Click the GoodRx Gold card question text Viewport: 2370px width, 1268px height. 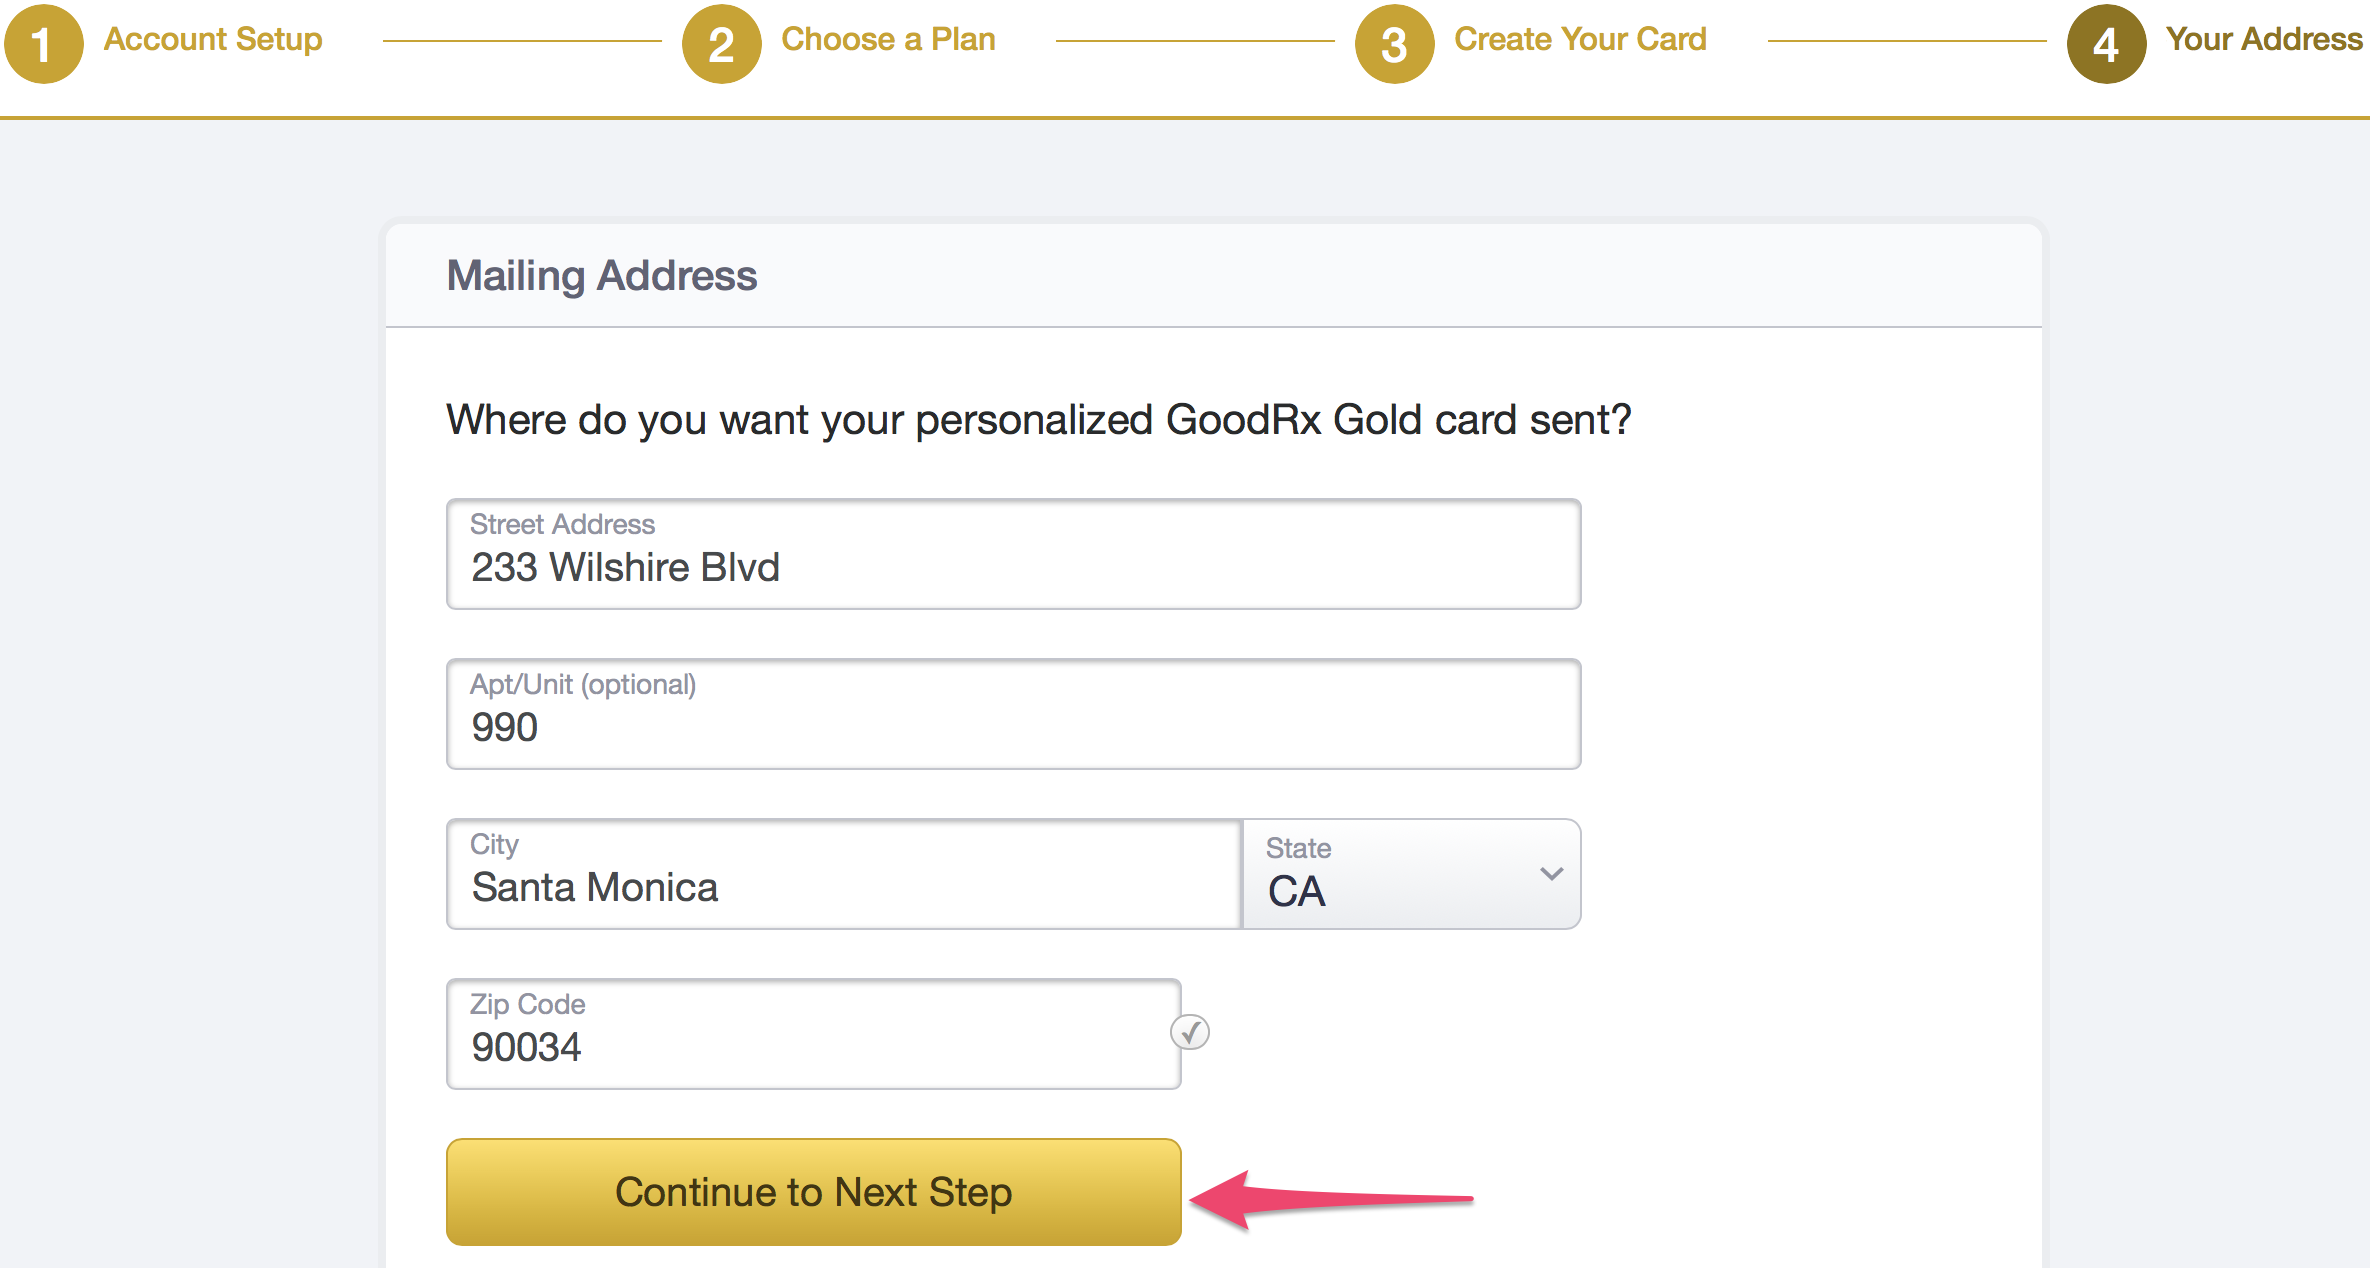[1039, 420]
